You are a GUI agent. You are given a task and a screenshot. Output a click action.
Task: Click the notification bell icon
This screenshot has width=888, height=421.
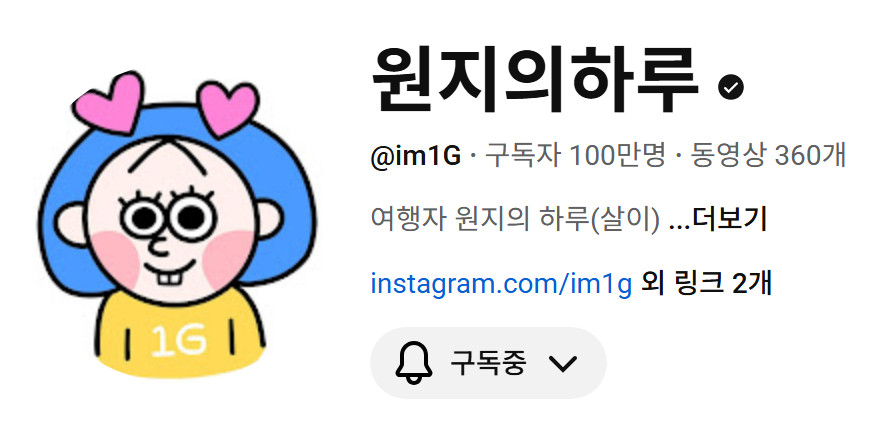414,363
